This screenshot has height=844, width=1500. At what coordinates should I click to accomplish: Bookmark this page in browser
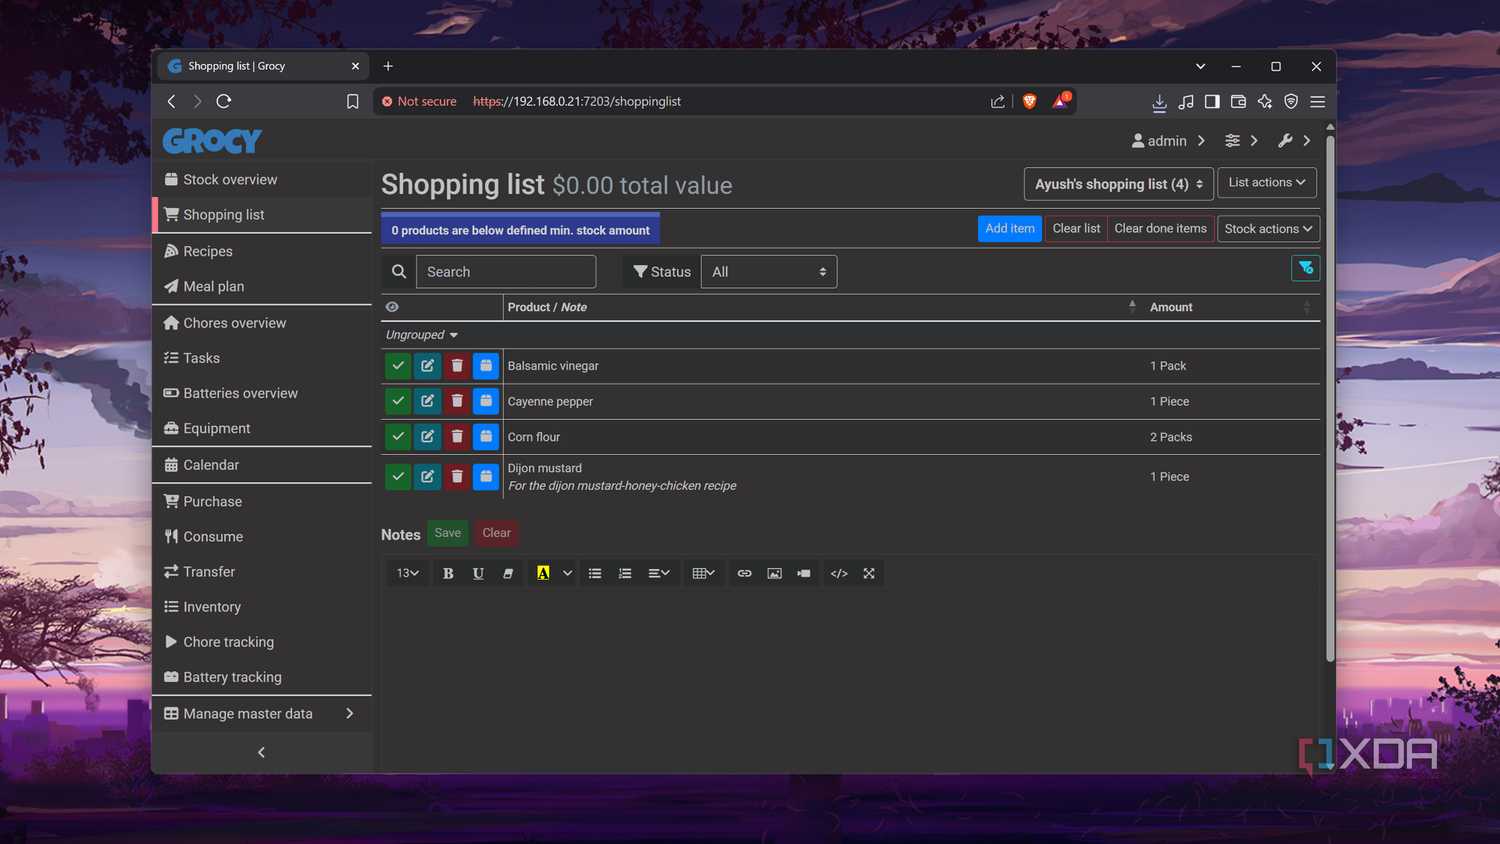click(352, 101)
